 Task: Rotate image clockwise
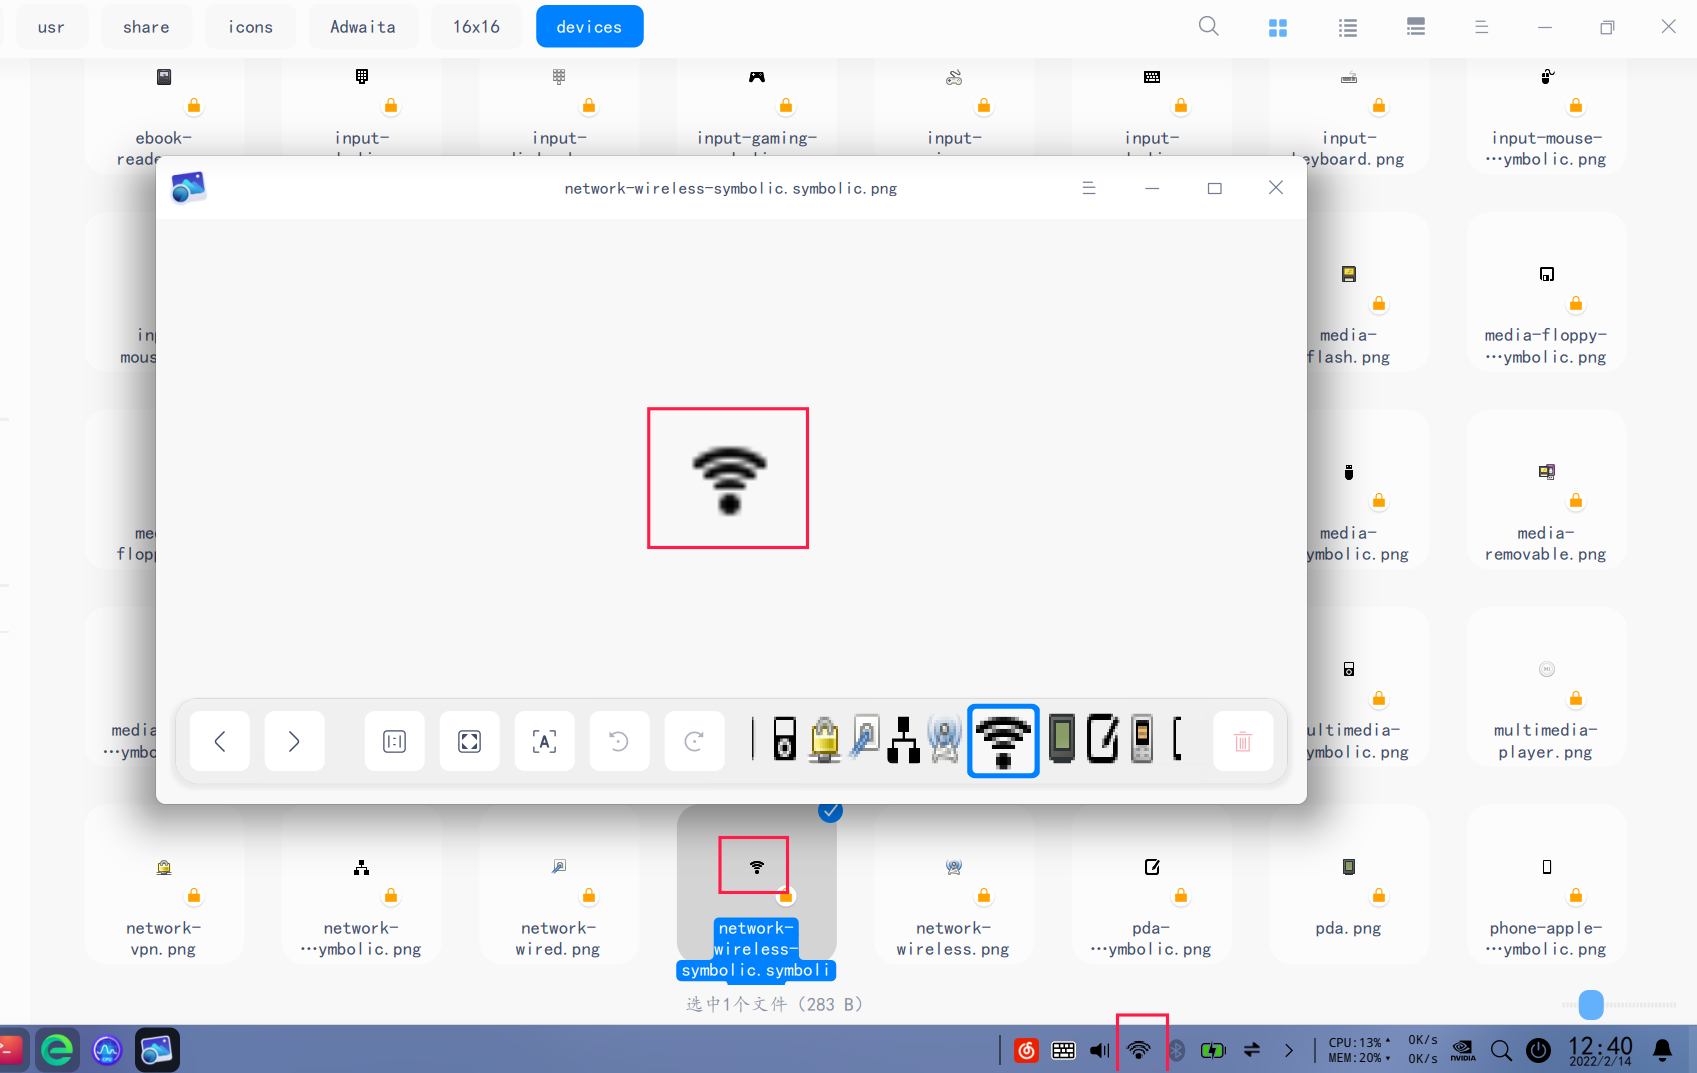[x=694, y=741]
